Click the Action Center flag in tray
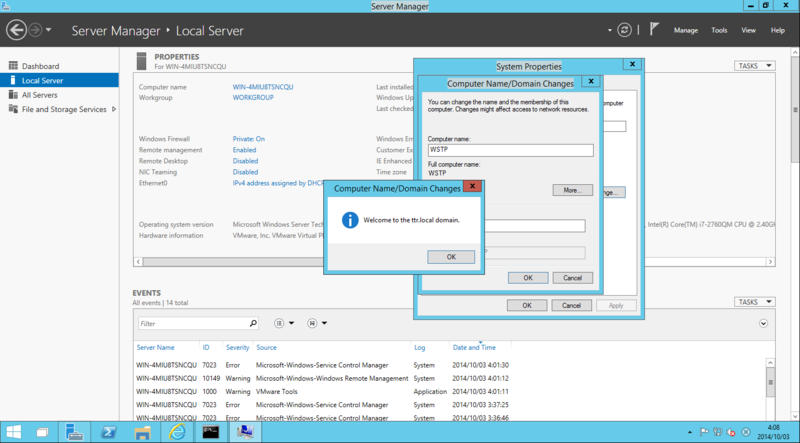Viewport: 800px width, 443px height. tap(704, 432)
